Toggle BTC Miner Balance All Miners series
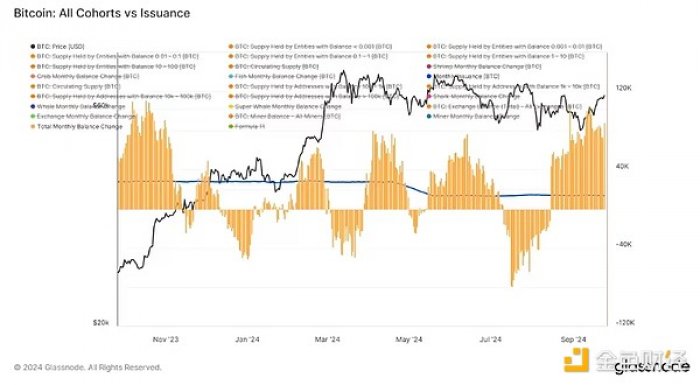The width and height of the screenshot is (700, 385). [288, 117]
